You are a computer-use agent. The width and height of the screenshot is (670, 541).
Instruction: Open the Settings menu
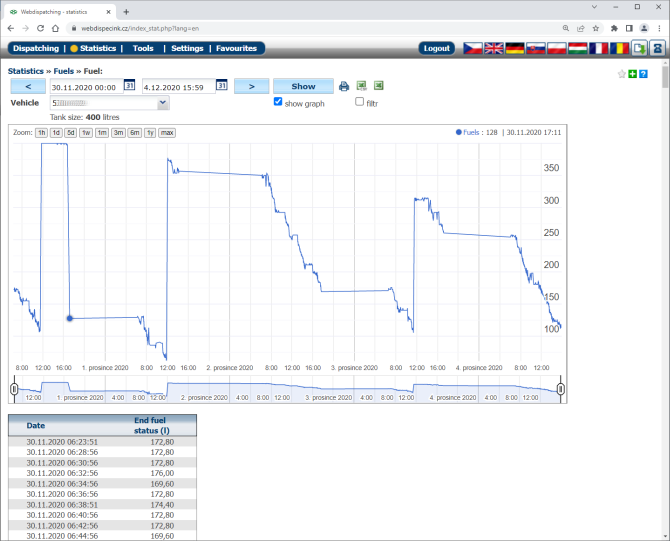point(187,48)
